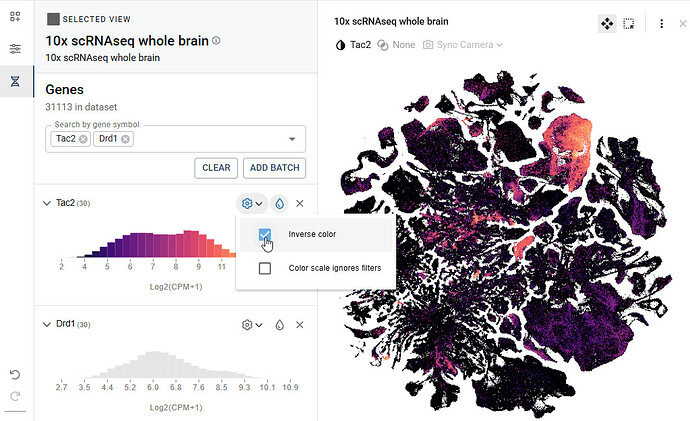690x421 pixels.
Task: Uncheck the Inverse color checkbox
Action: (x=265, y=234)
